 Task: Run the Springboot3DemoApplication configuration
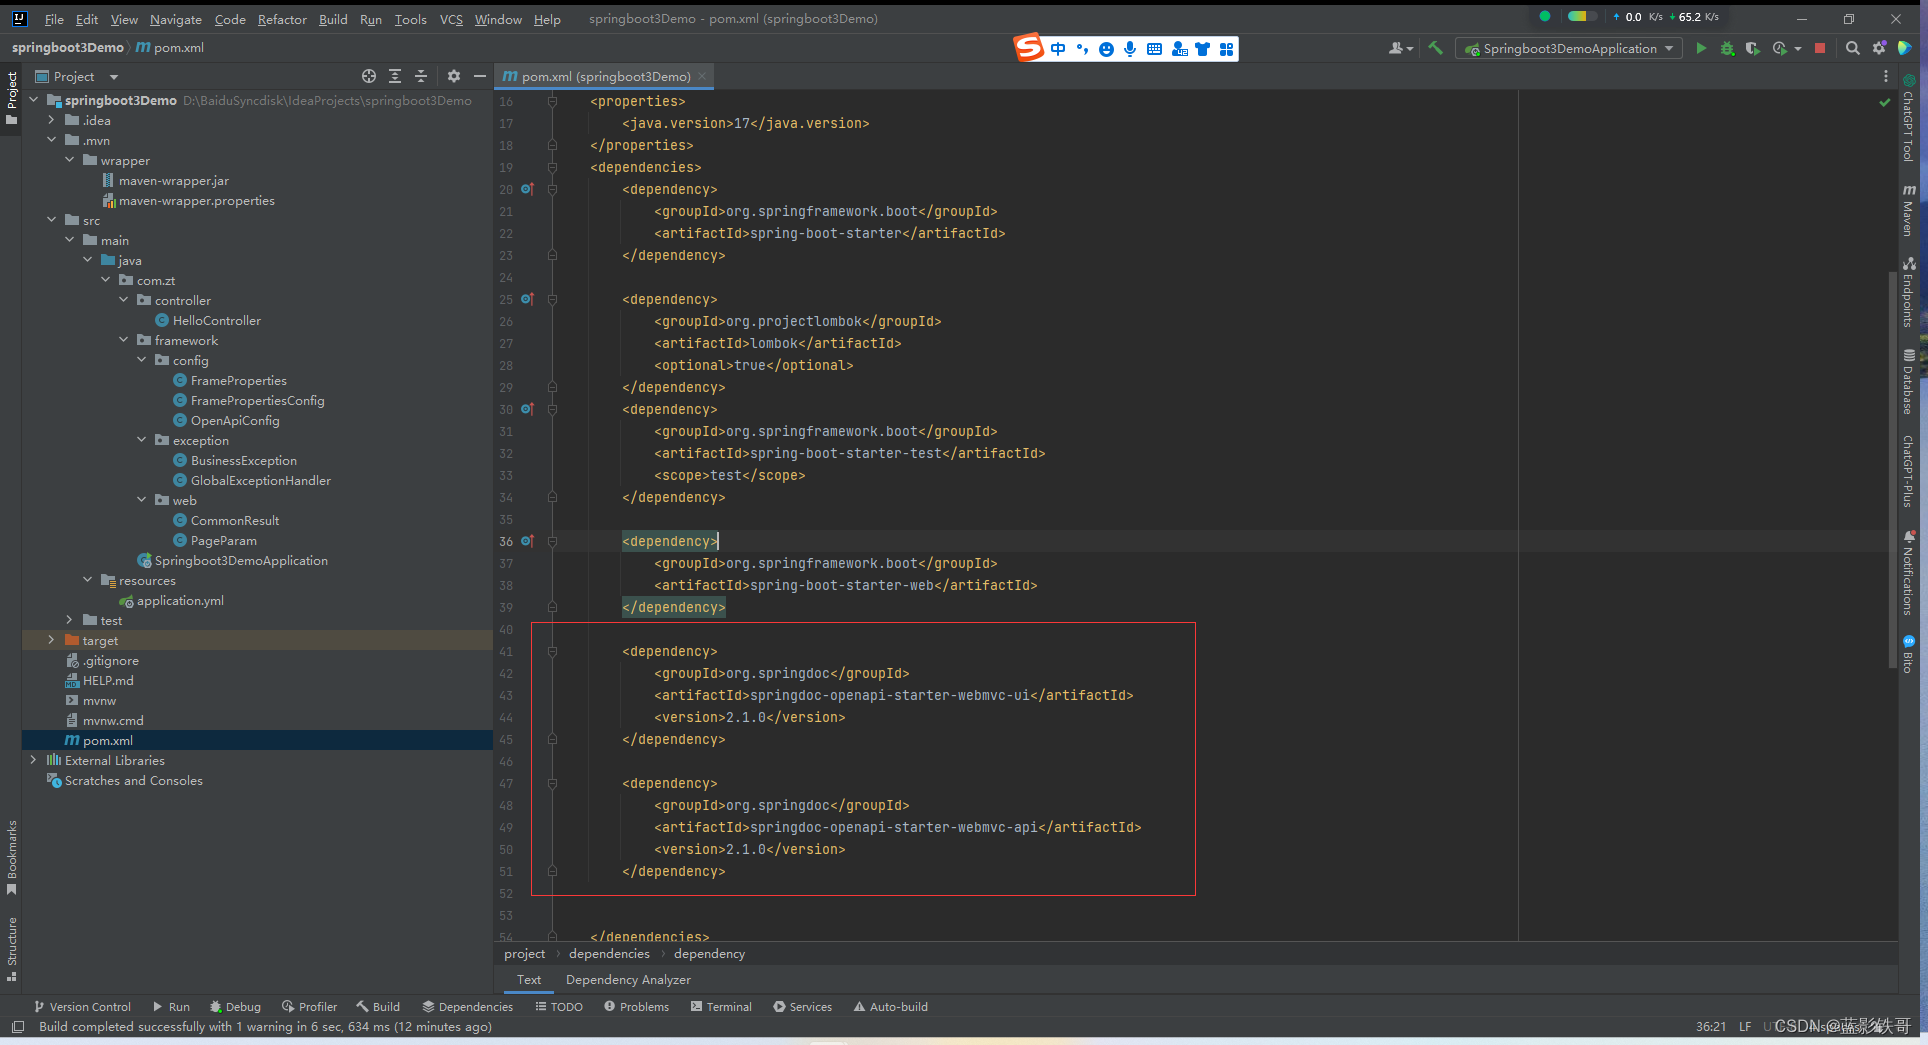pos(1701,48)
